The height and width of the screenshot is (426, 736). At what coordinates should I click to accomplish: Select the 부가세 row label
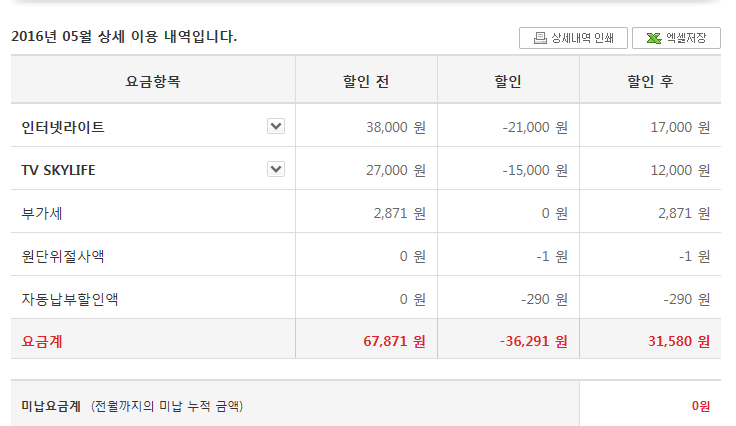point(41,213)
